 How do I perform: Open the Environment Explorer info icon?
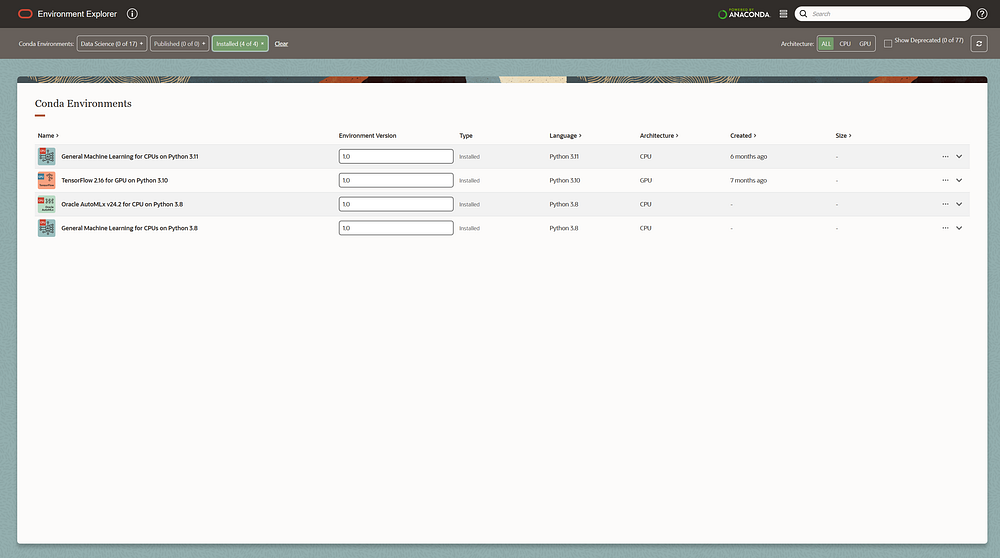132,13
